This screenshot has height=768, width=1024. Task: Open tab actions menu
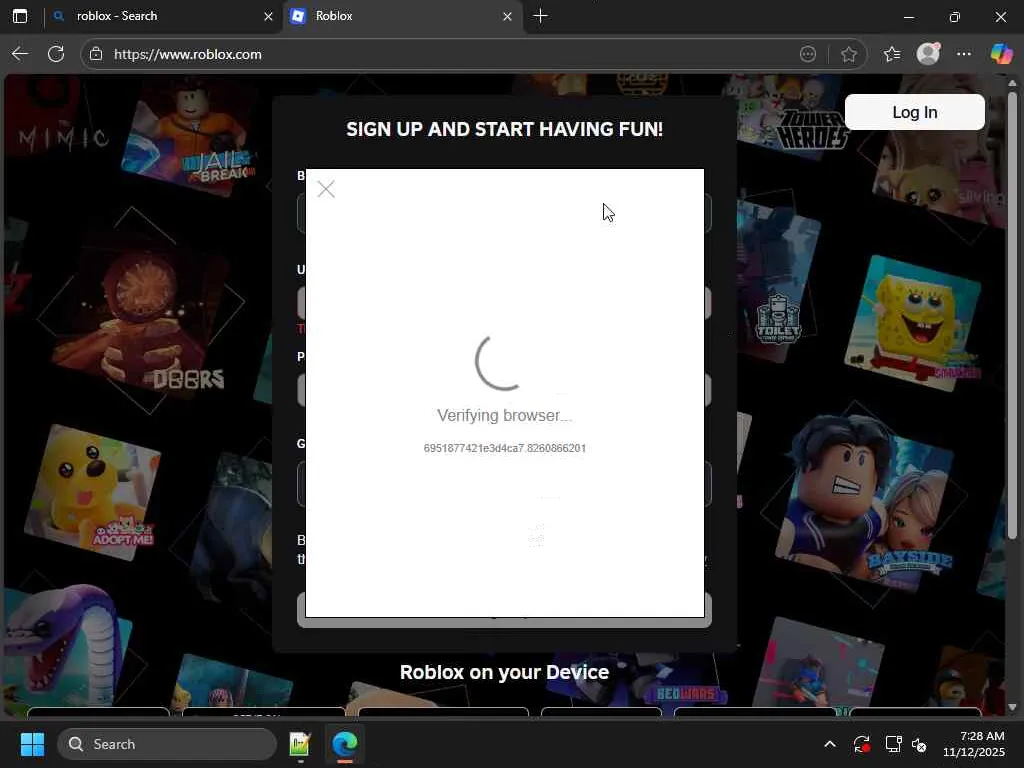click(x=20, y=16)
